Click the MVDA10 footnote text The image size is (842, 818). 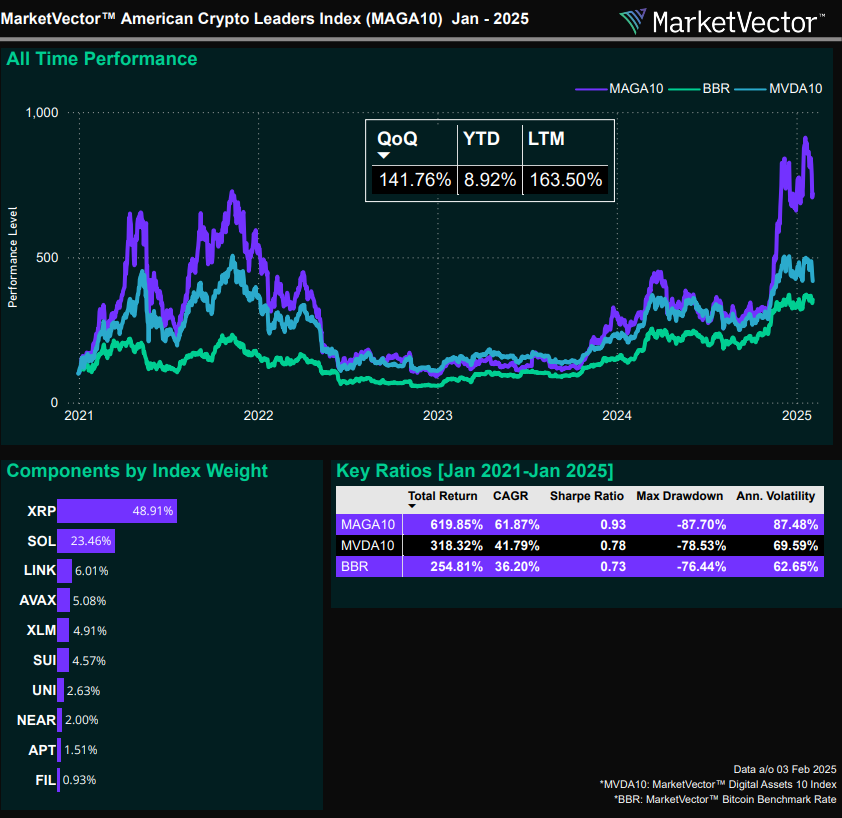718,785
